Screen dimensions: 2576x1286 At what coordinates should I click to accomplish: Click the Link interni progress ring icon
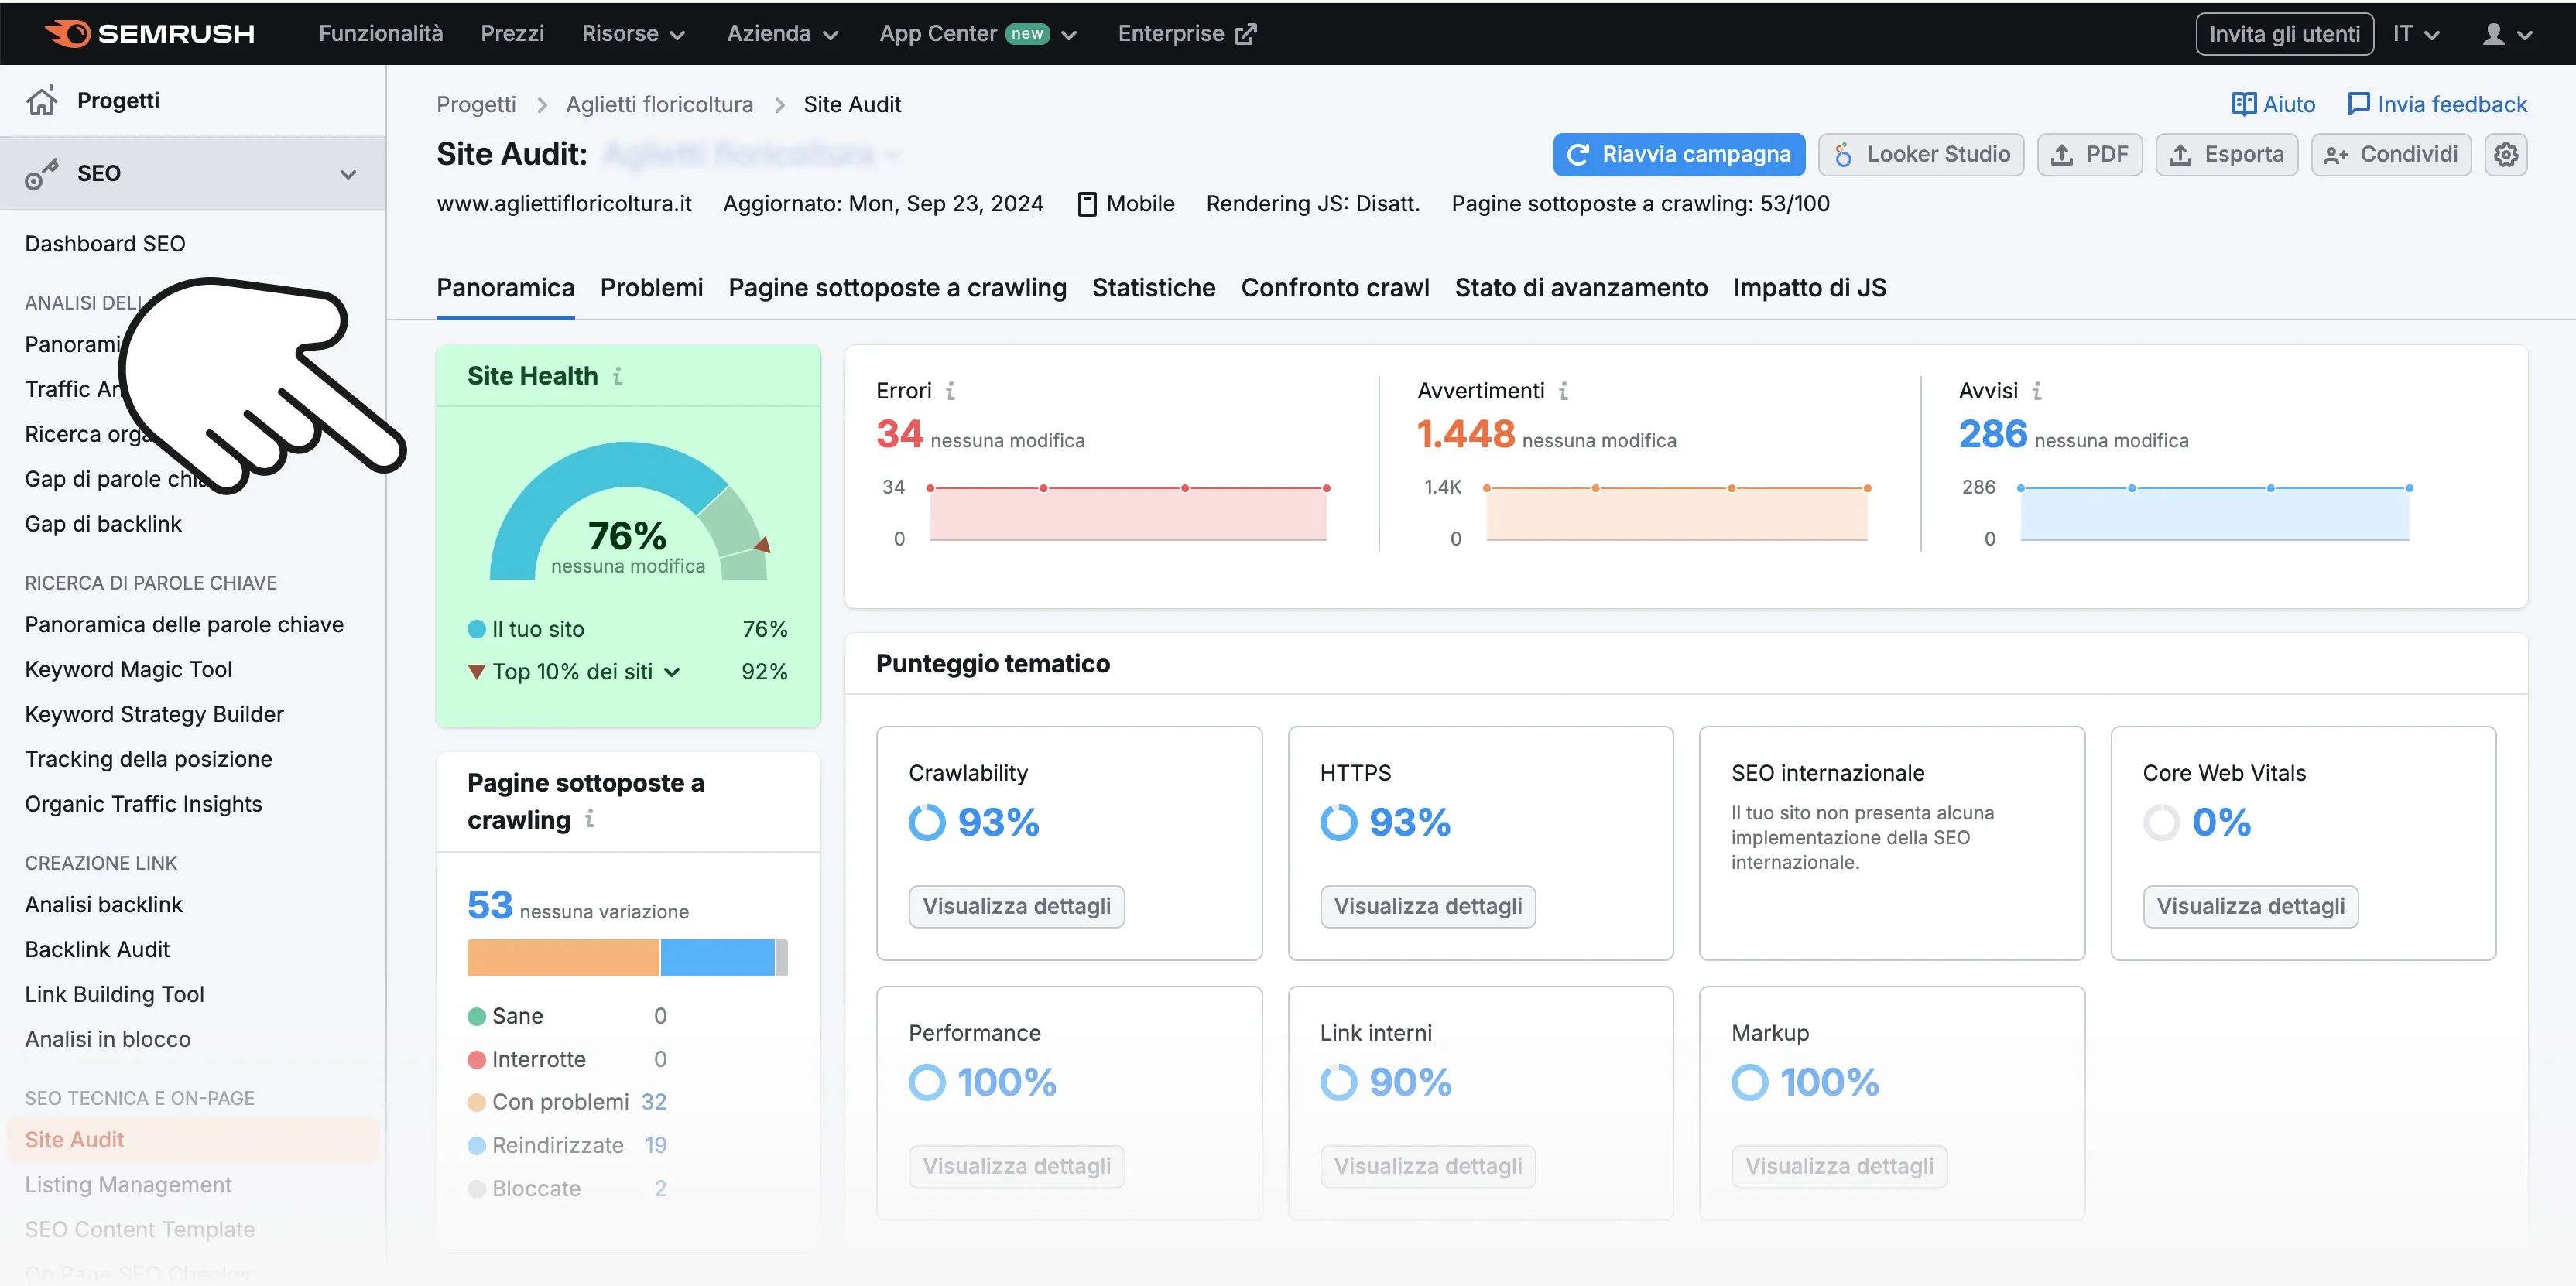[1338, 1082]
